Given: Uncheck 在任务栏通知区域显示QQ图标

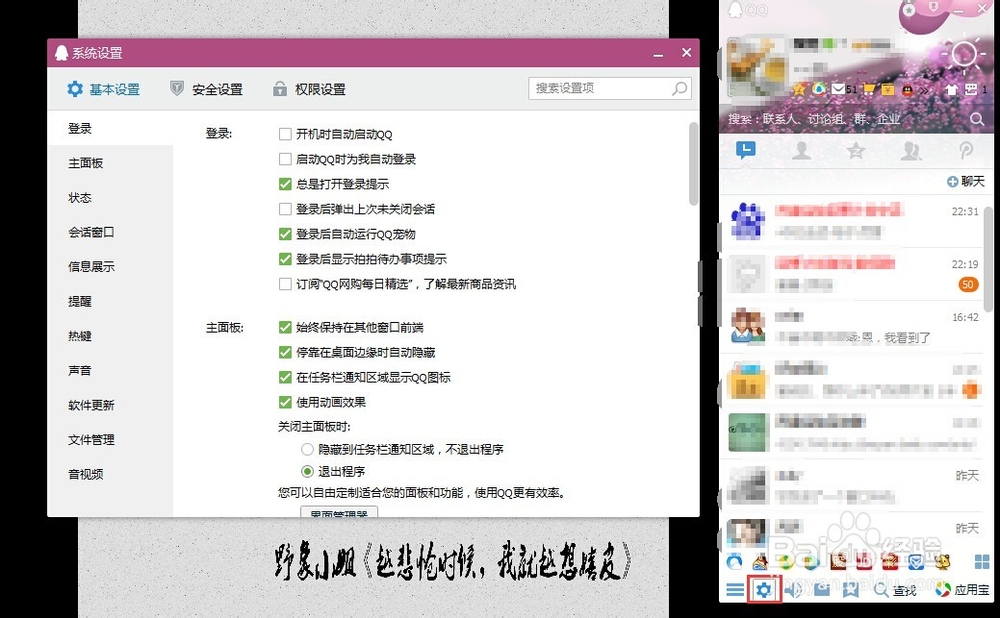Looking at the screenshot, I should [285, 377].
